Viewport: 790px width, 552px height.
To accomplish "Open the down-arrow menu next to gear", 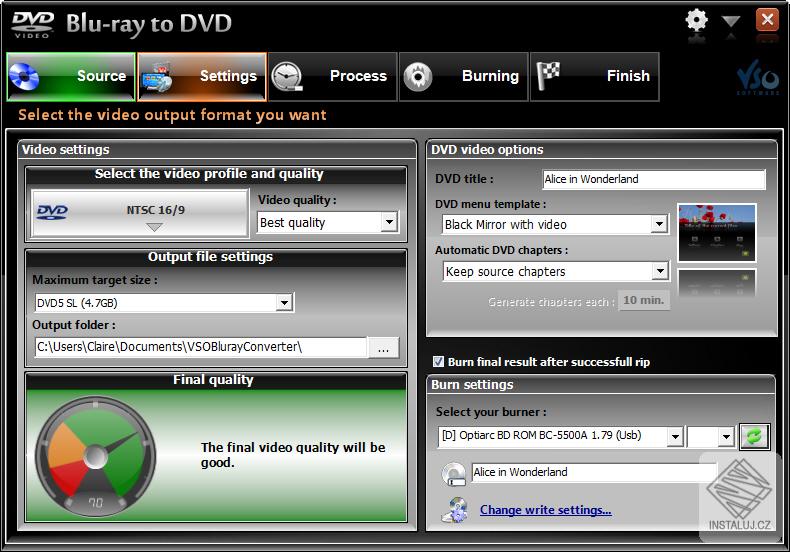I will click(731, 21).
